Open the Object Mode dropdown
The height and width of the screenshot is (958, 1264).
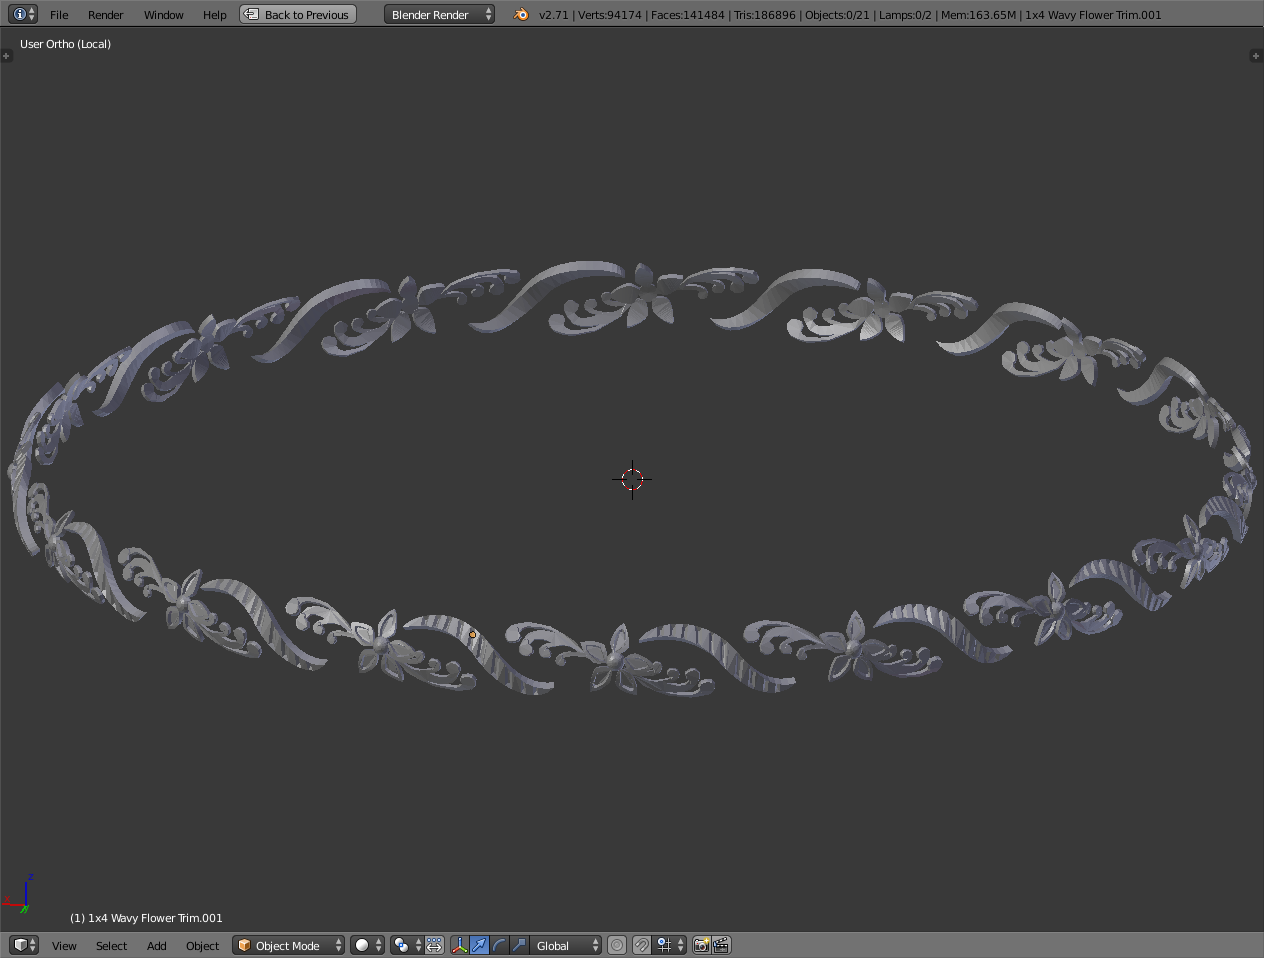click(x=288, y=945)
